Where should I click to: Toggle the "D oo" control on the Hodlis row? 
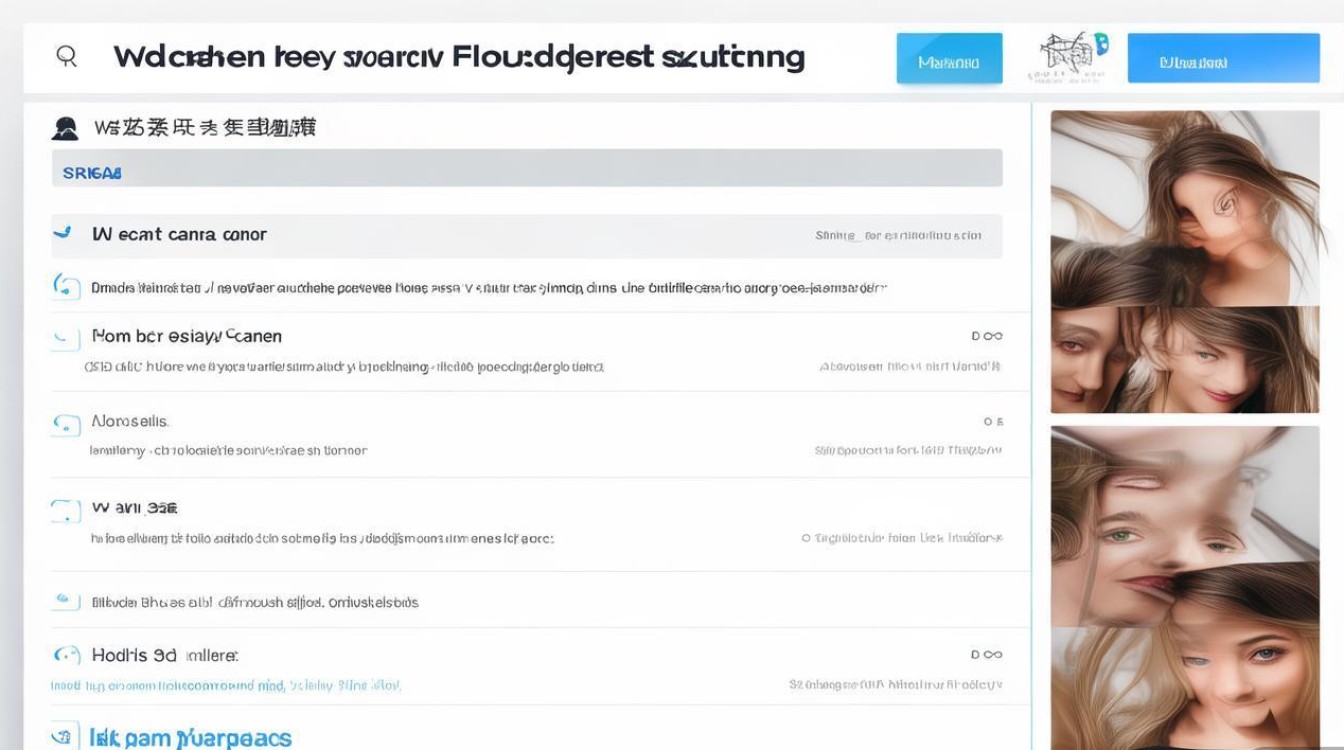(x=986, y=655)
